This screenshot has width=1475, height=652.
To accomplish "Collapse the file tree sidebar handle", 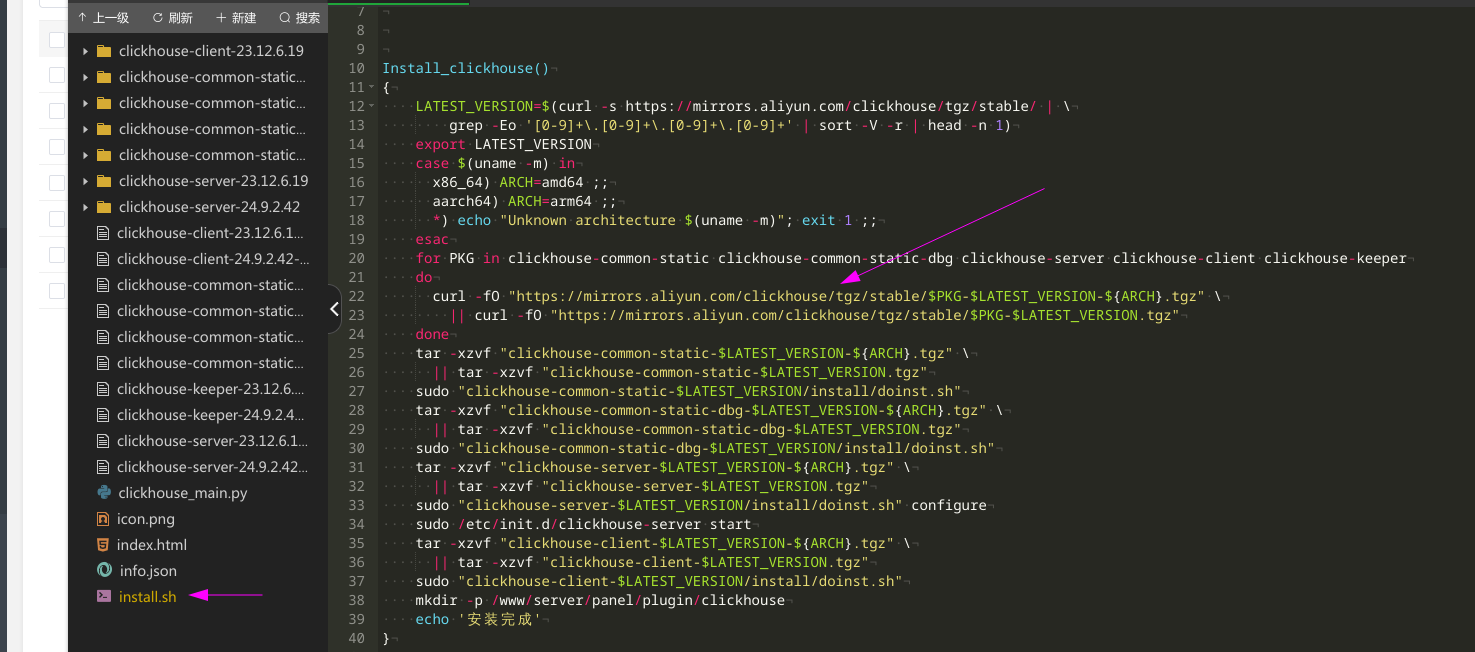I will point(335,310).
